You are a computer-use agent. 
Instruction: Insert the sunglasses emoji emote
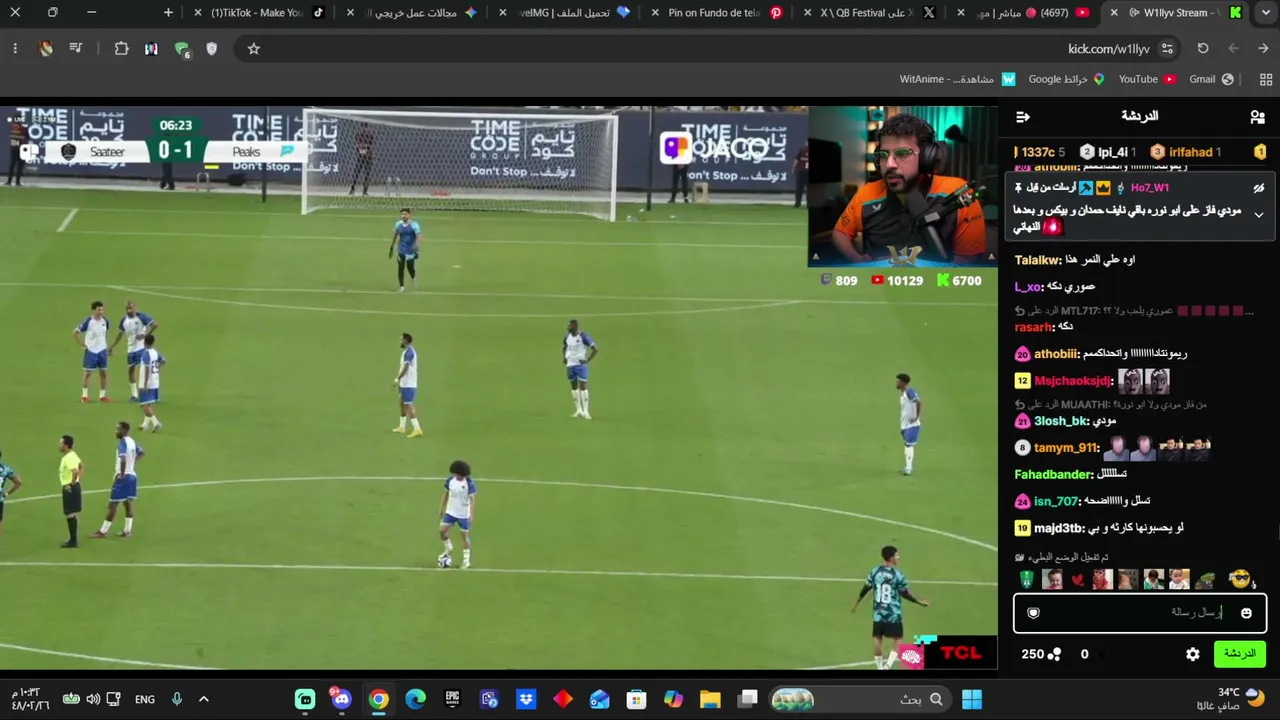tap(1240, 579)
